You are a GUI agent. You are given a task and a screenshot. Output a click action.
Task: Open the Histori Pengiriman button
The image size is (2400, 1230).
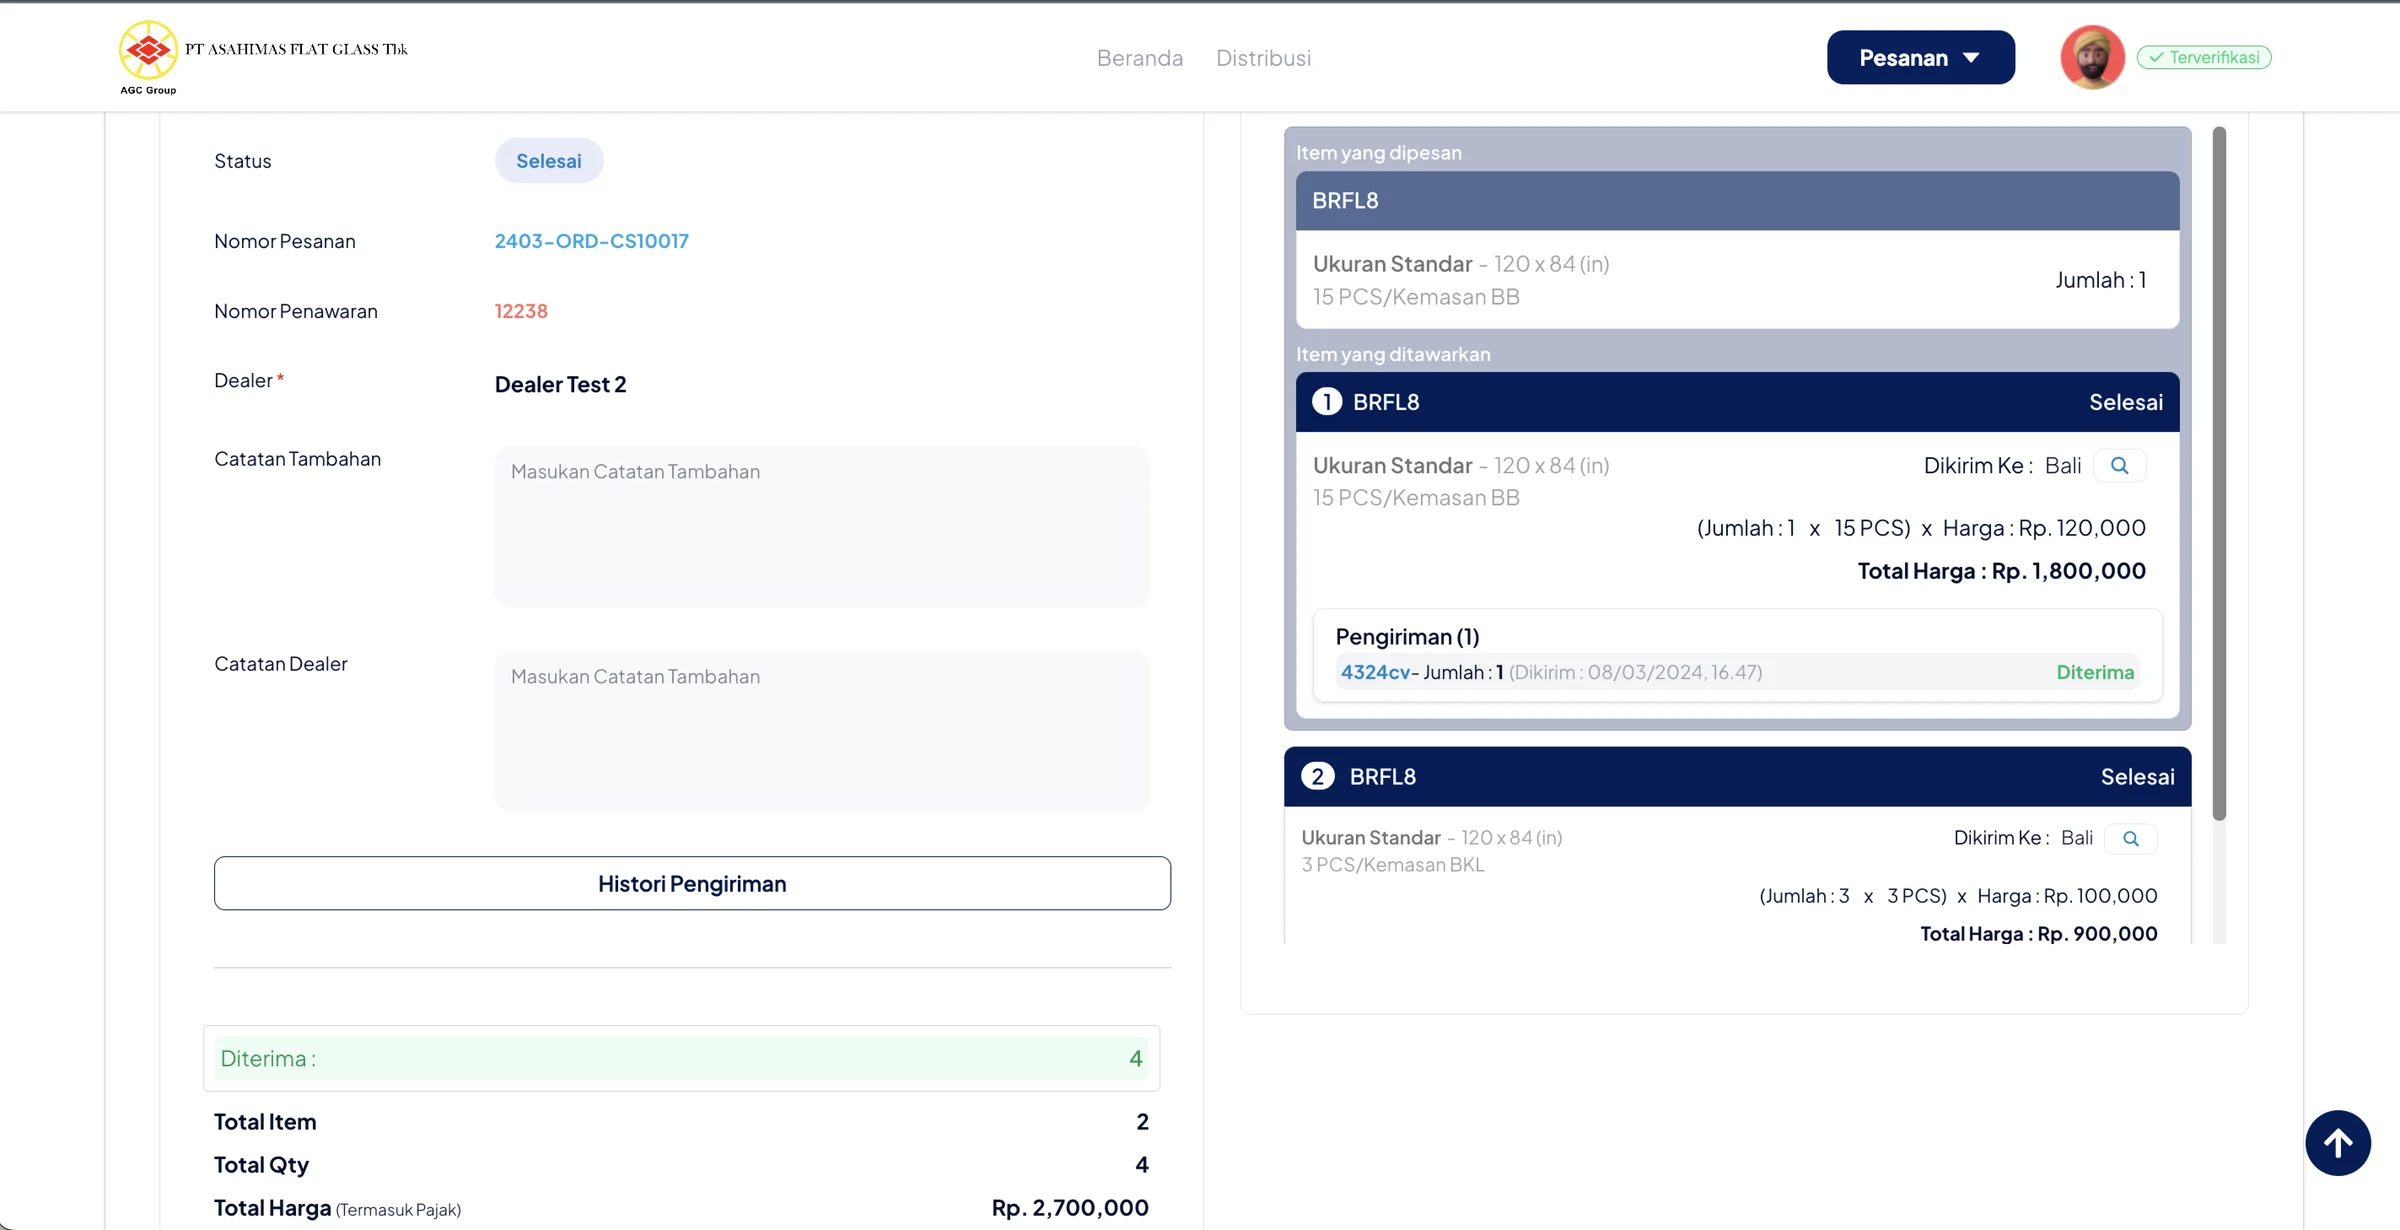click(x=692, y=884)
